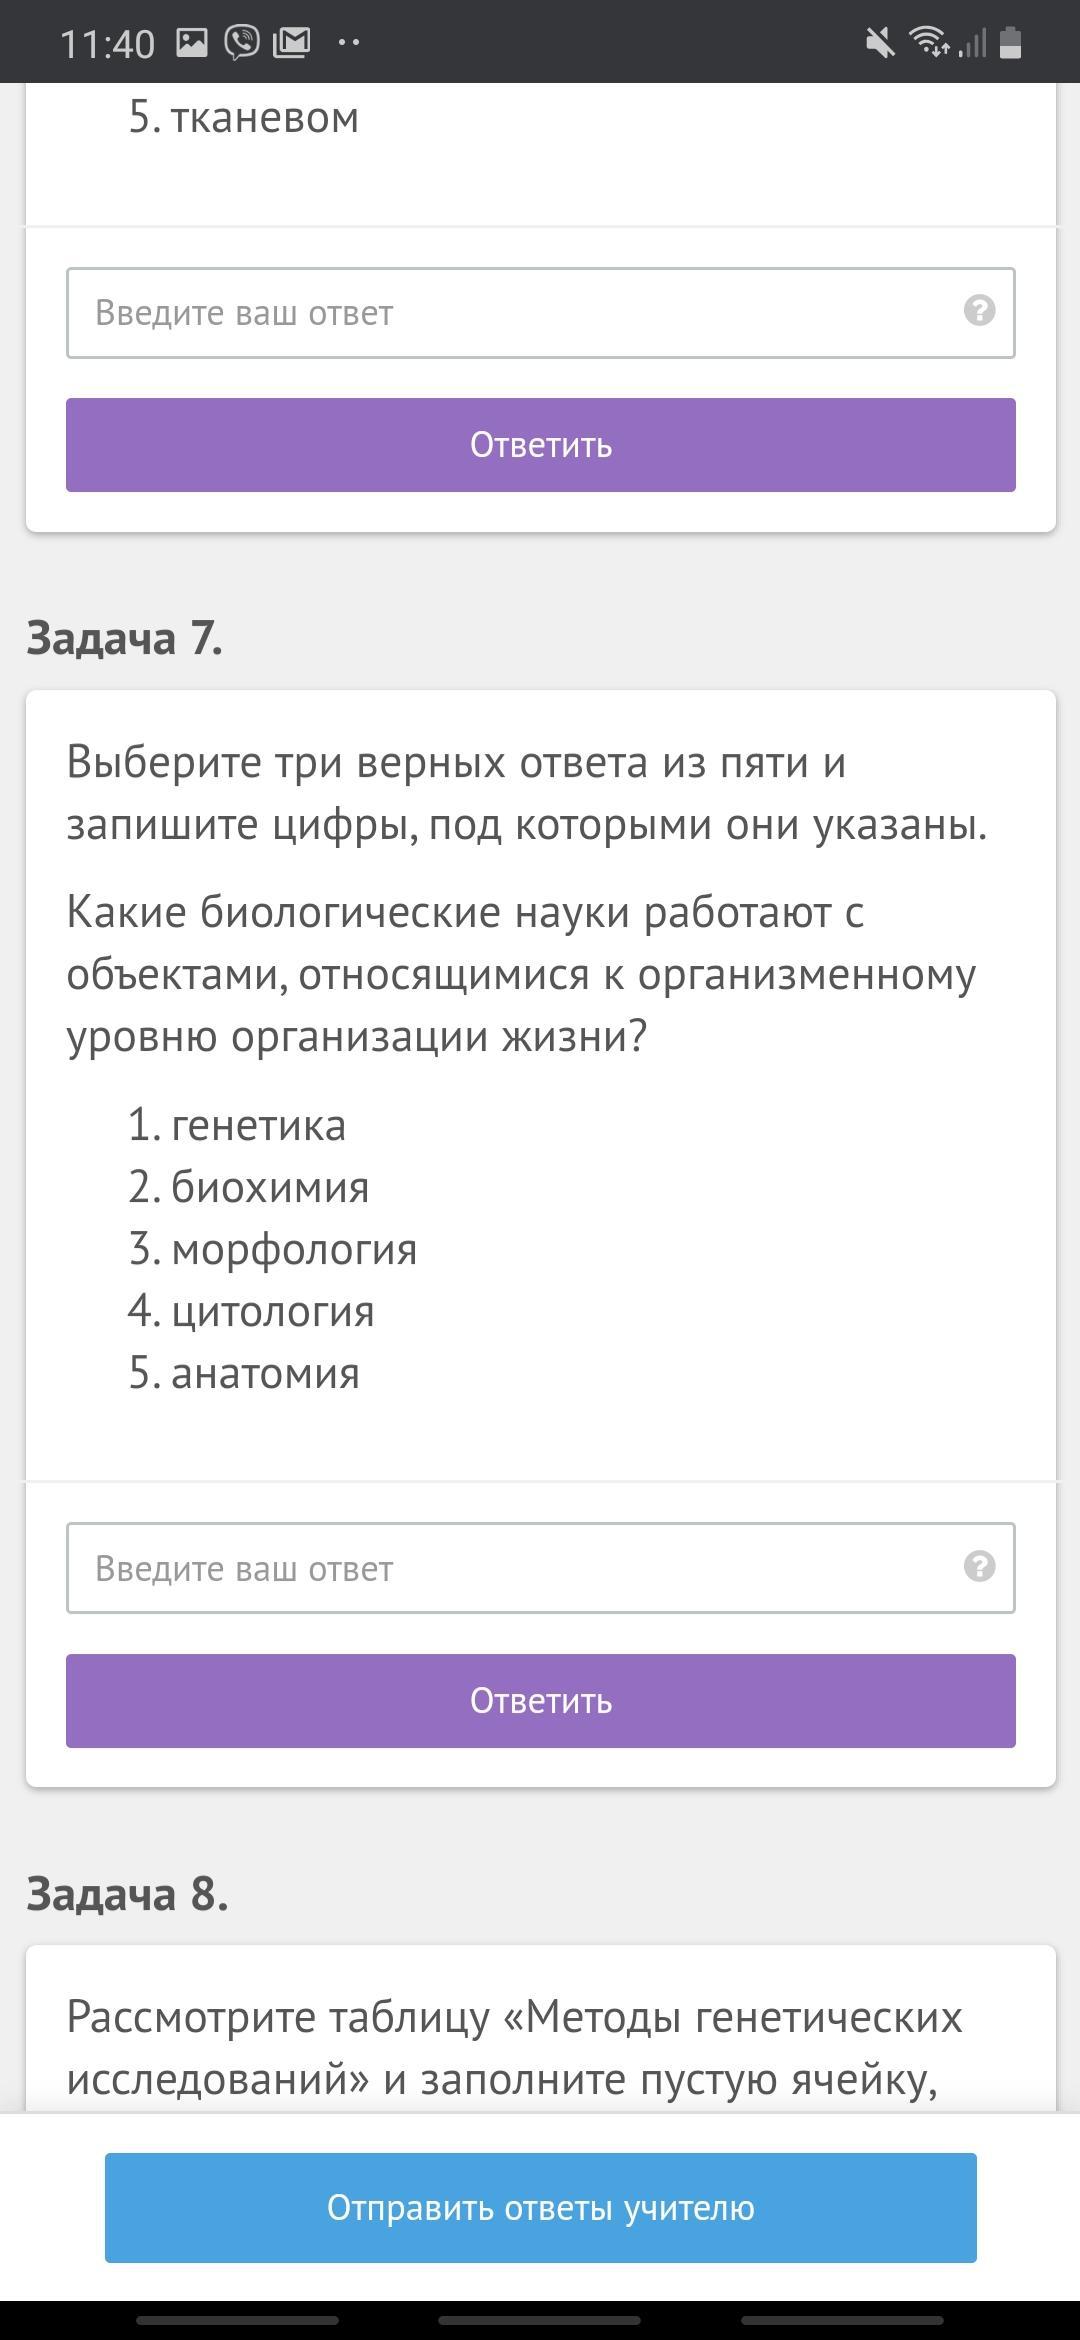Open the Viber notification icon
This screenshot has height=2340, width=1080.
click(x=241, y=42)
